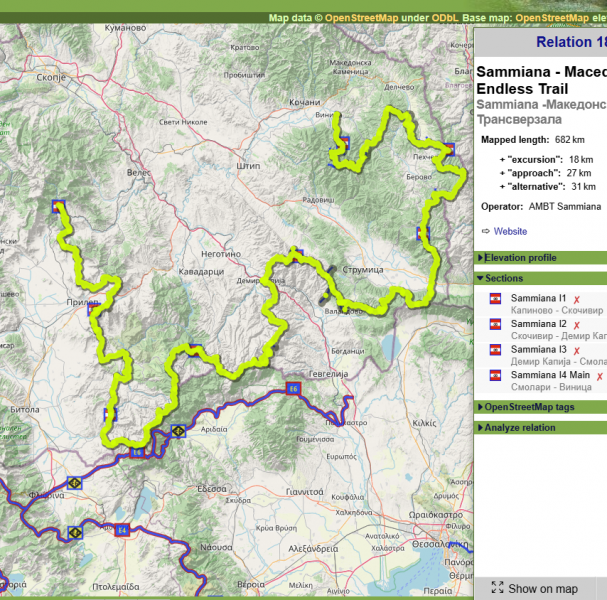This screenshot has height=600, width=607.
Task: Open section Капиново - Скочивир
Action: [557, 310]
